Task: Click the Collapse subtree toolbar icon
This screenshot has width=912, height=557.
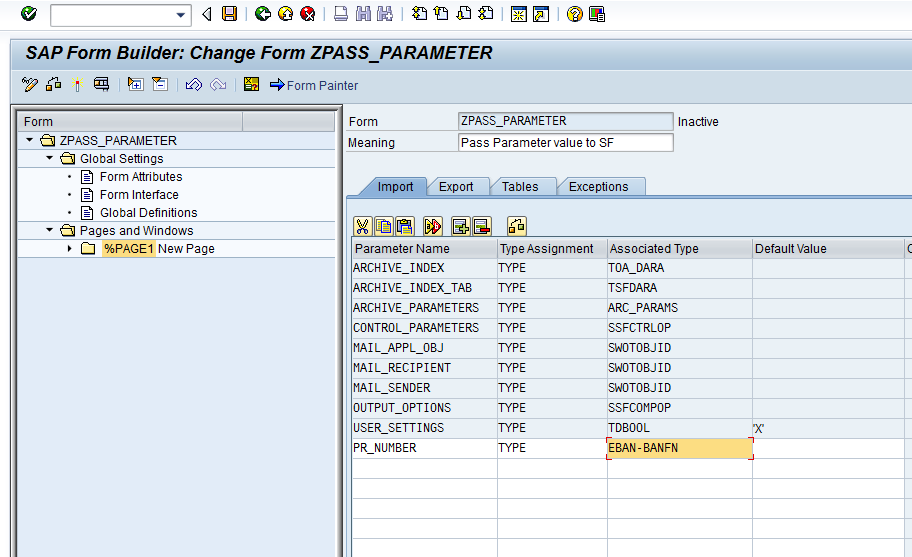Action: click(159, 85)
